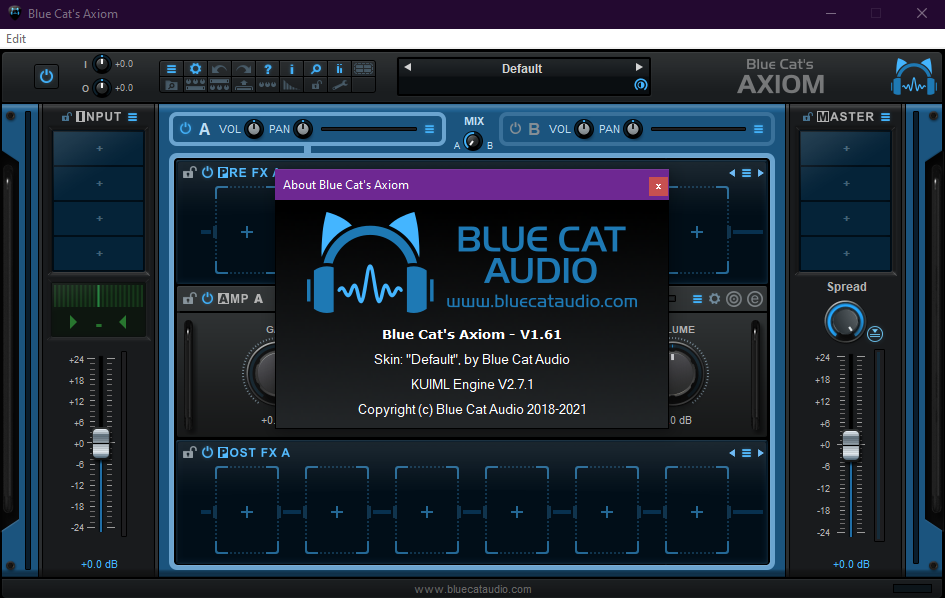
Task: Click the Default preset name
Action: [x=522, y=69]
